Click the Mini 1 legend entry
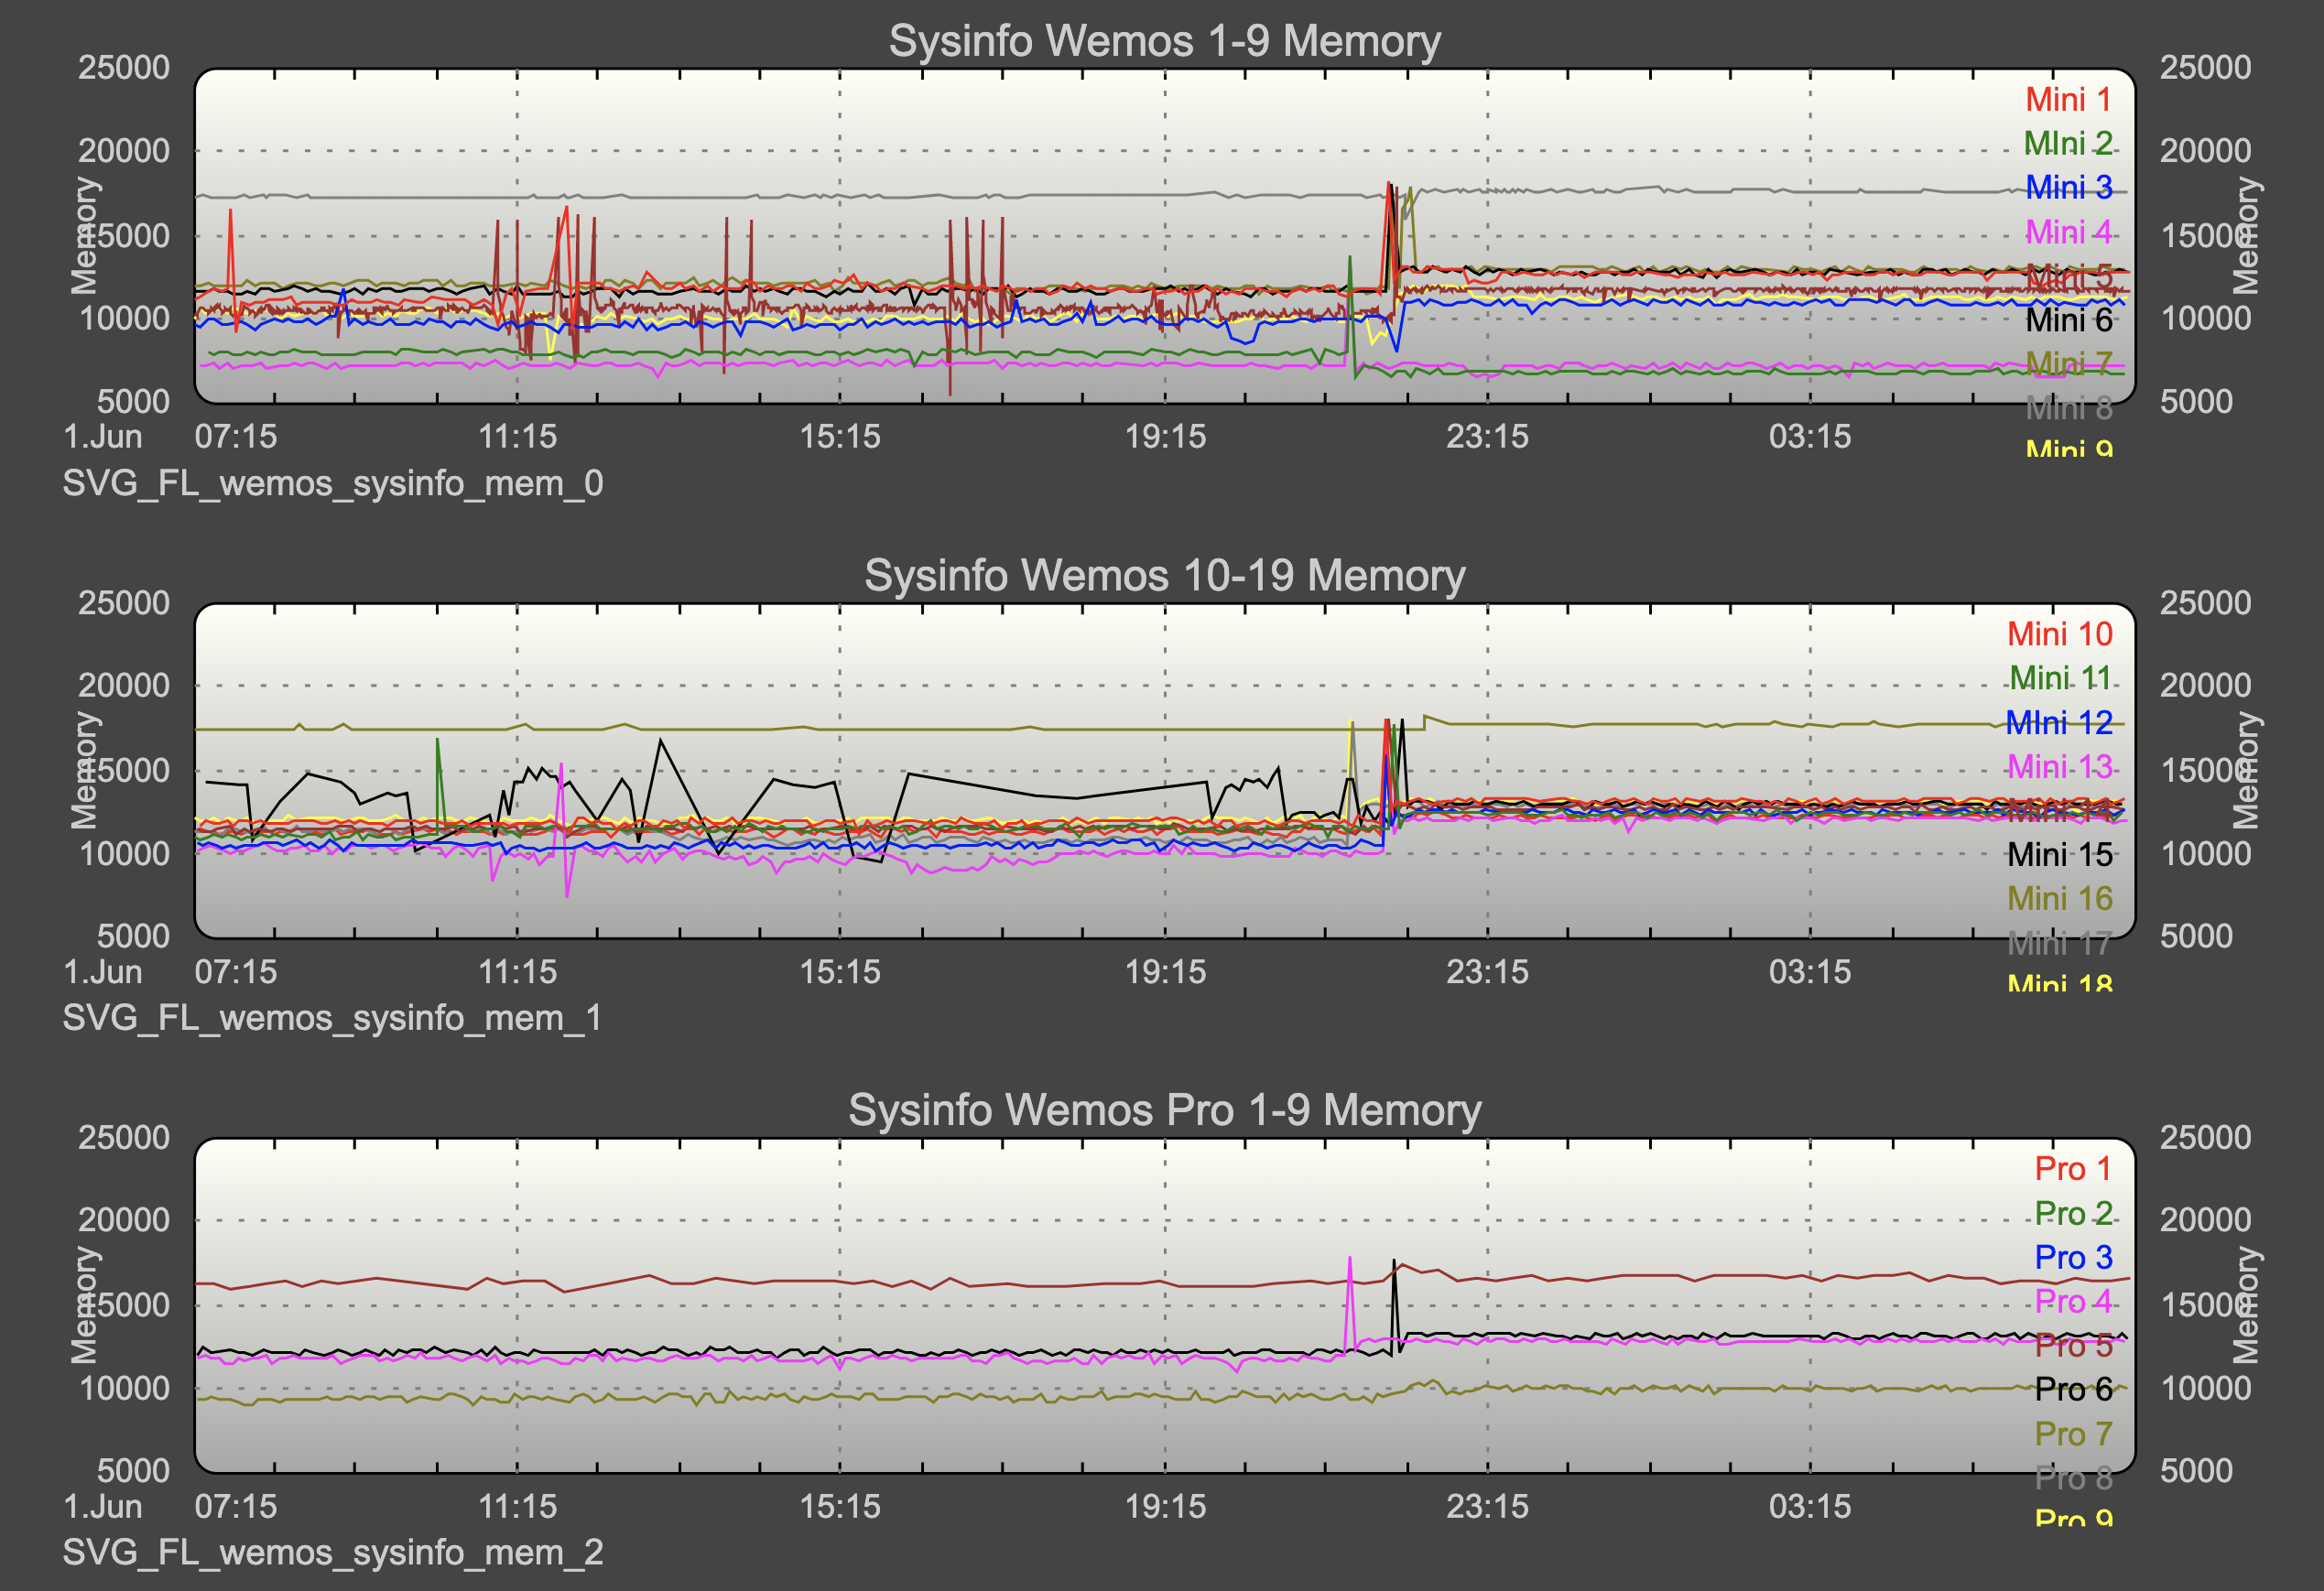 2068,100
